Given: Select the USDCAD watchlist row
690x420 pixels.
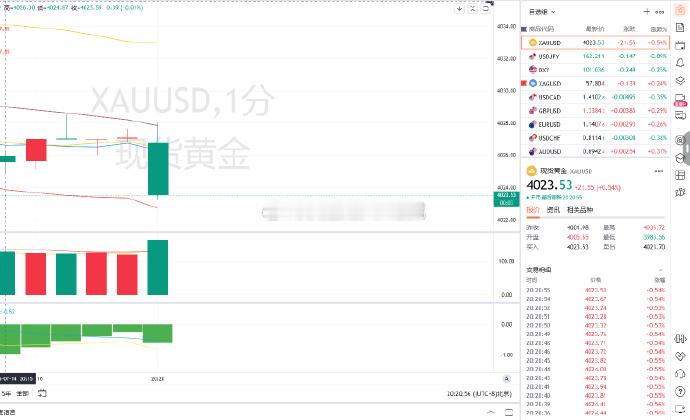Looking at the screenshot, I should [x=595, y=97].
